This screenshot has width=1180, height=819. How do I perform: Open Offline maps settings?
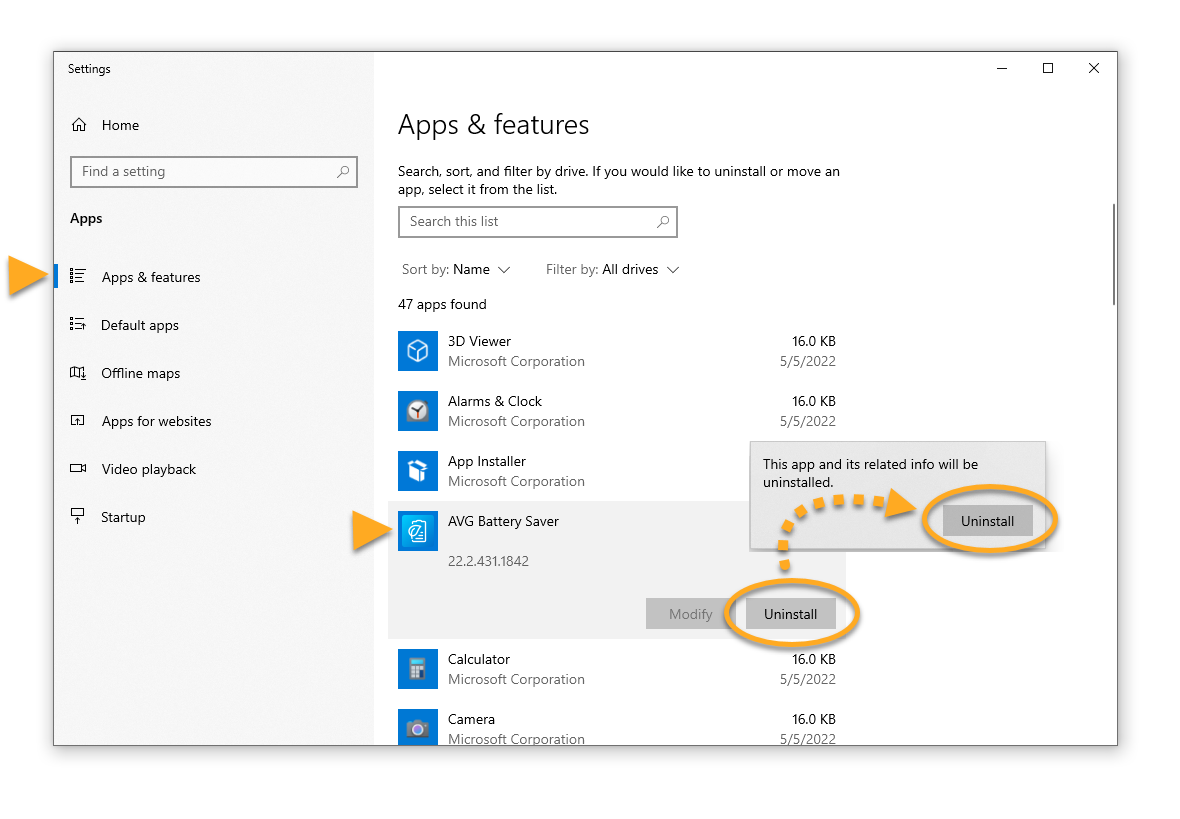tap(140, 373)
